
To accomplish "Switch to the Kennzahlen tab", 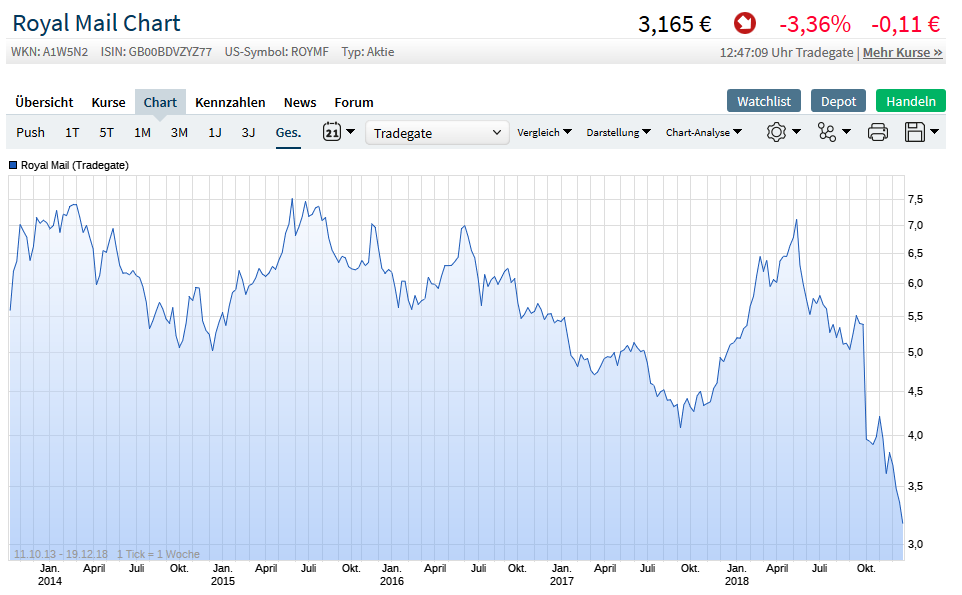I will click(x=230, y=102).
